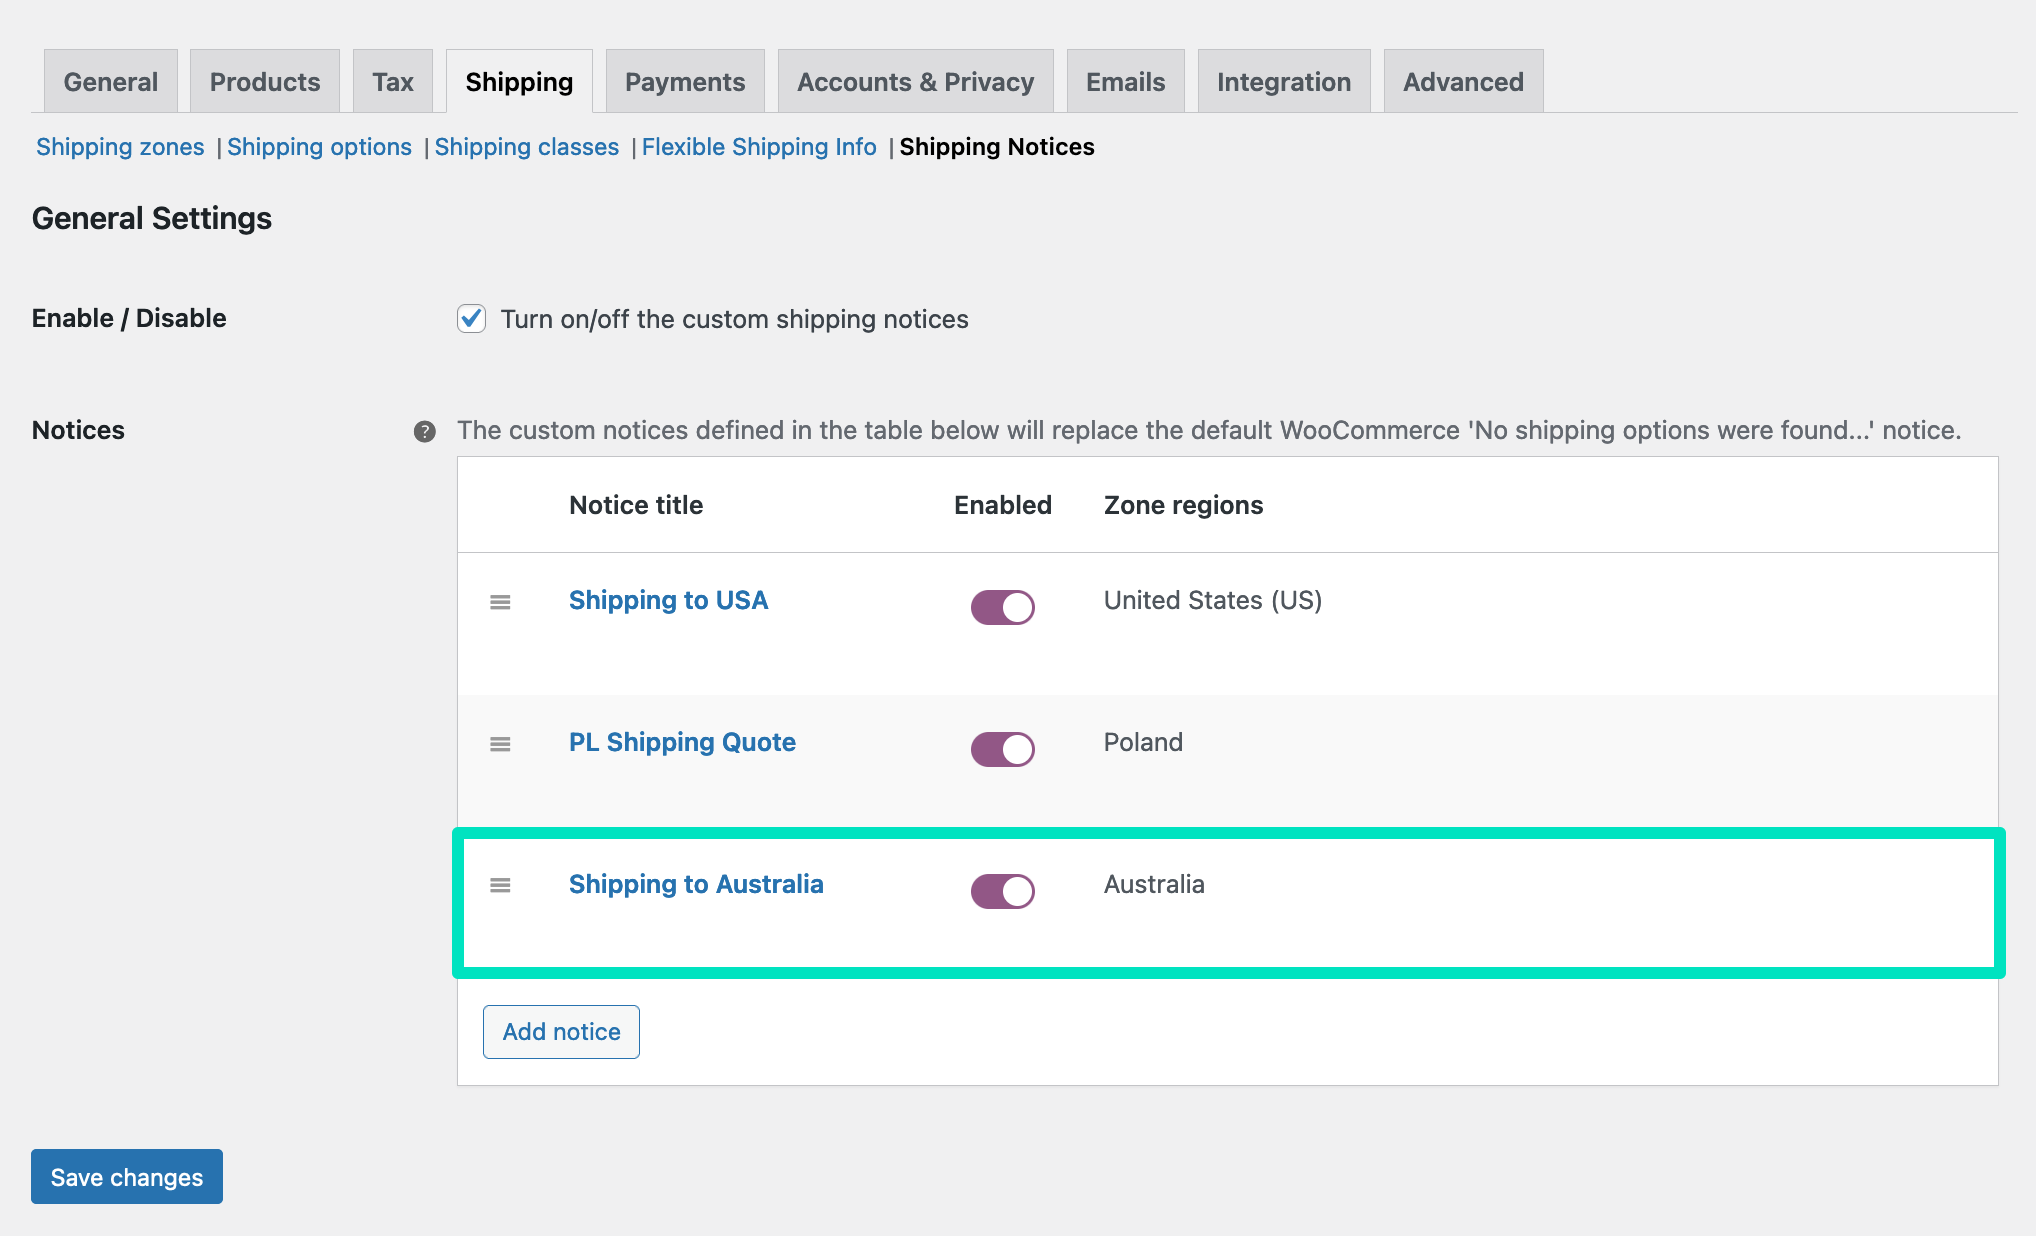This screenshot has height=1236, width=2036.
Task: Turn off the PL Shipping Quote toggle
Action: pos(1002,748)
